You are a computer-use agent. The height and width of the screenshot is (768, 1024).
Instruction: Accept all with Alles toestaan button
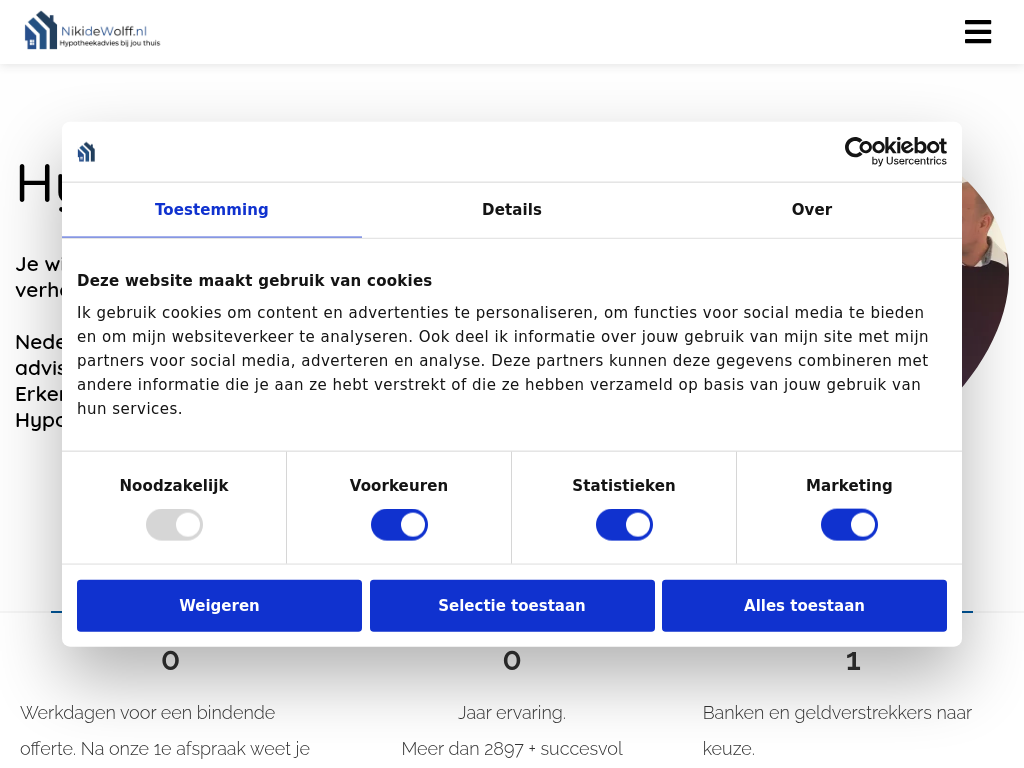coord(804,606)
